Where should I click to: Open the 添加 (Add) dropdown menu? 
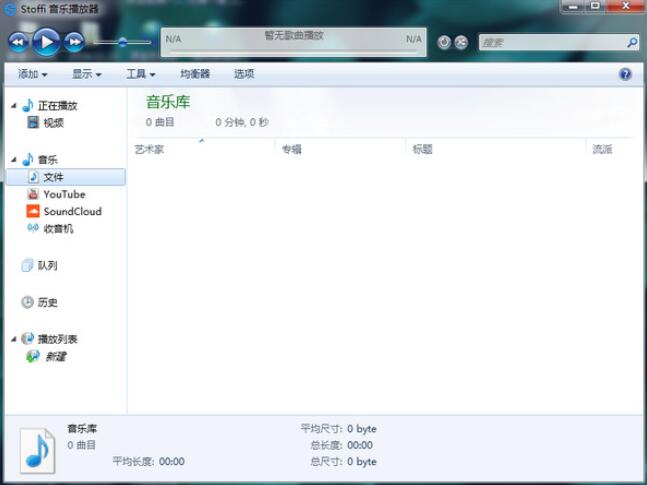(x=32, y=74)
